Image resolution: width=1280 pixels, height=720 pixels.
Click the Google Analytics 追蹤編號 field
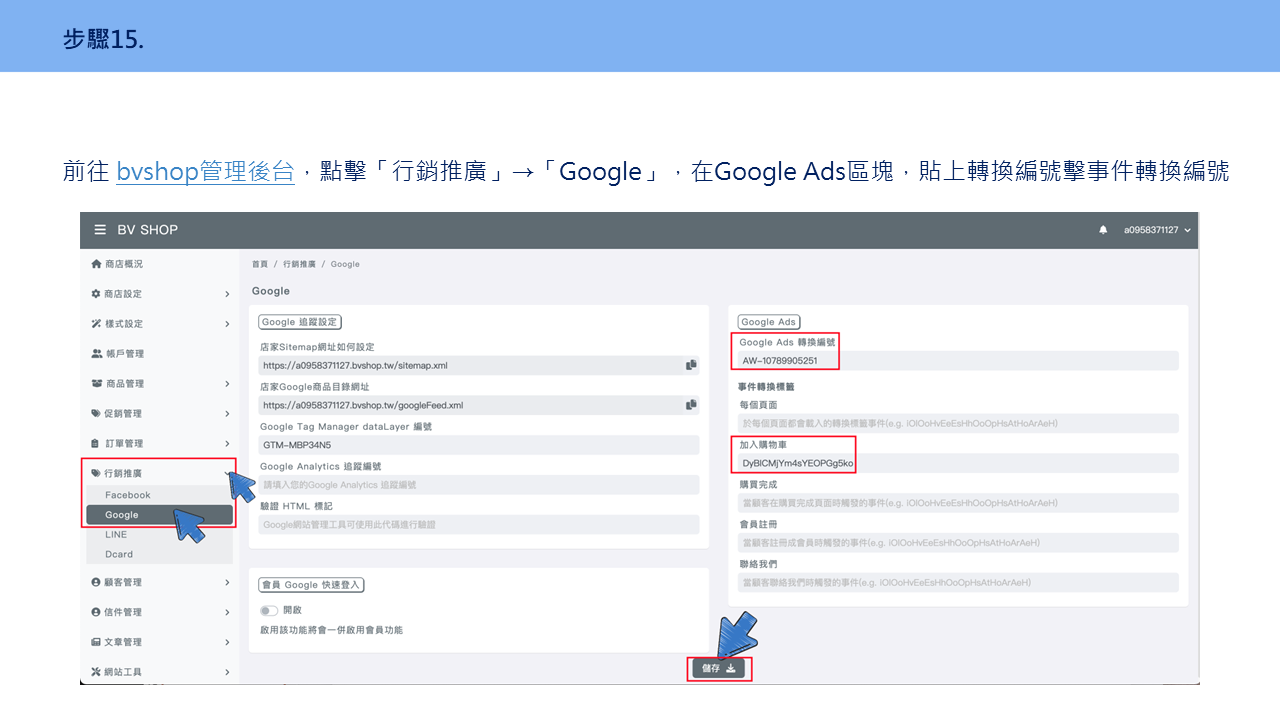(x=479, y=484)
